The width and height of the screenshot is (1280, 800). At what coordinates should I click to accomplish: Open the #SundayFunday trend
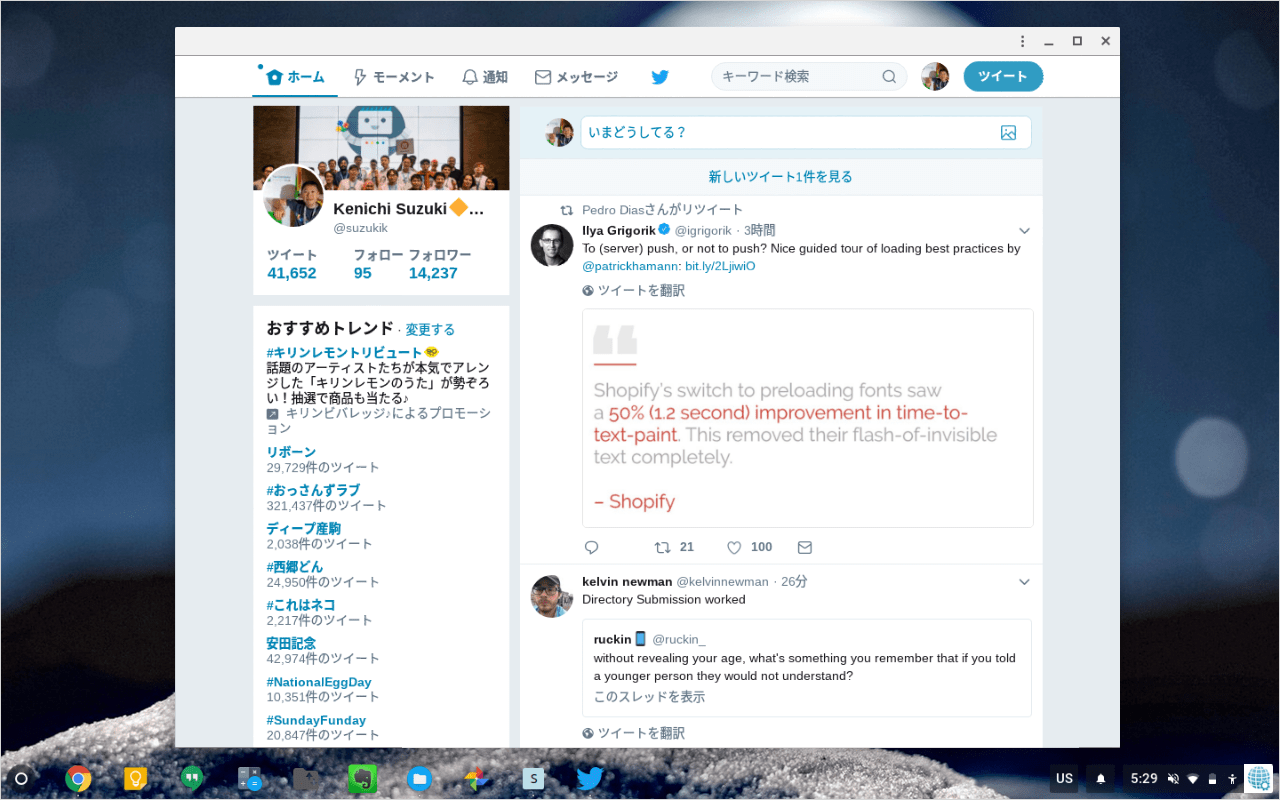point(316,720)
